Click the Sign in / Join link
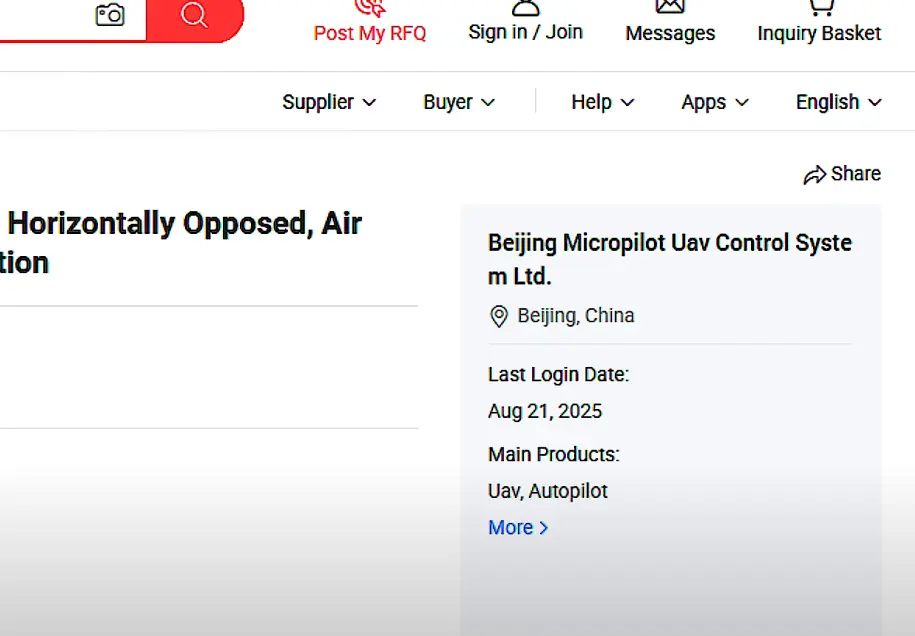The height and width of the screenshot is (636, 915). coord(525,32)
